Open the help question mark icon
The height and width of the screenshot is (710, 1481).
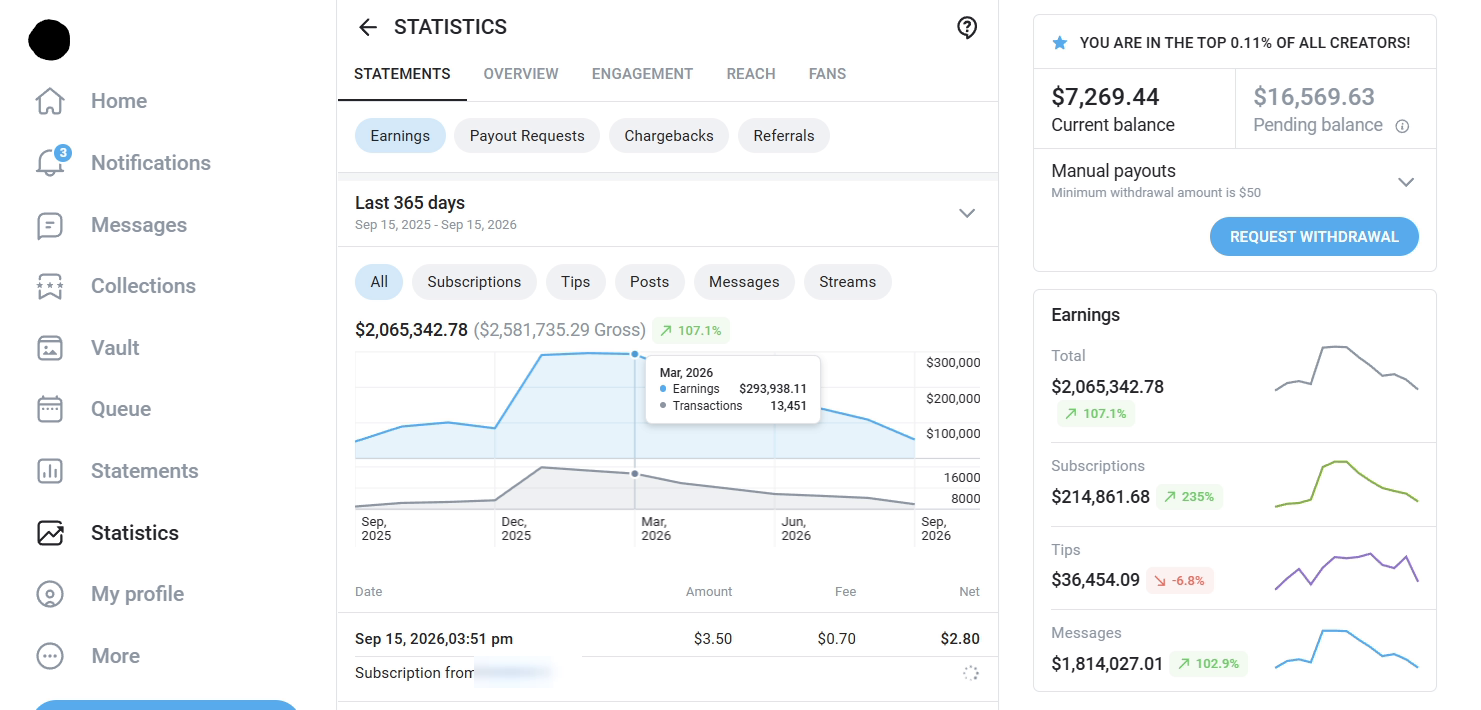[967, 28]
